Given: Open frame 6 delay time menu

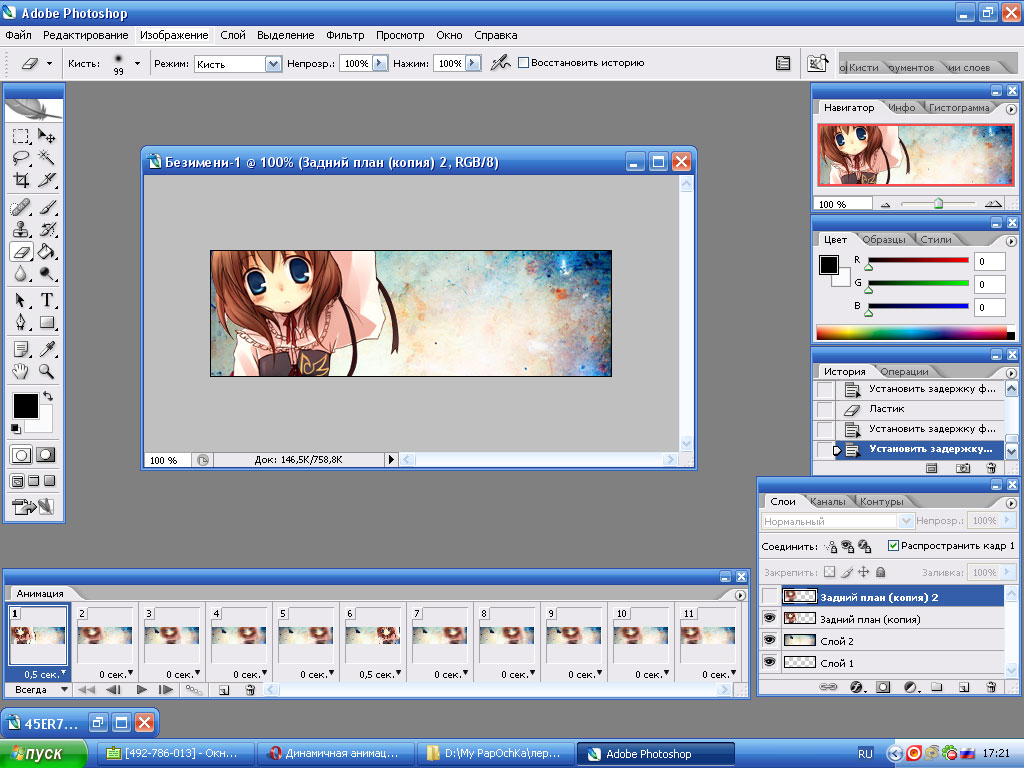Looking at the screenshot, I should [x=380, y=674].
